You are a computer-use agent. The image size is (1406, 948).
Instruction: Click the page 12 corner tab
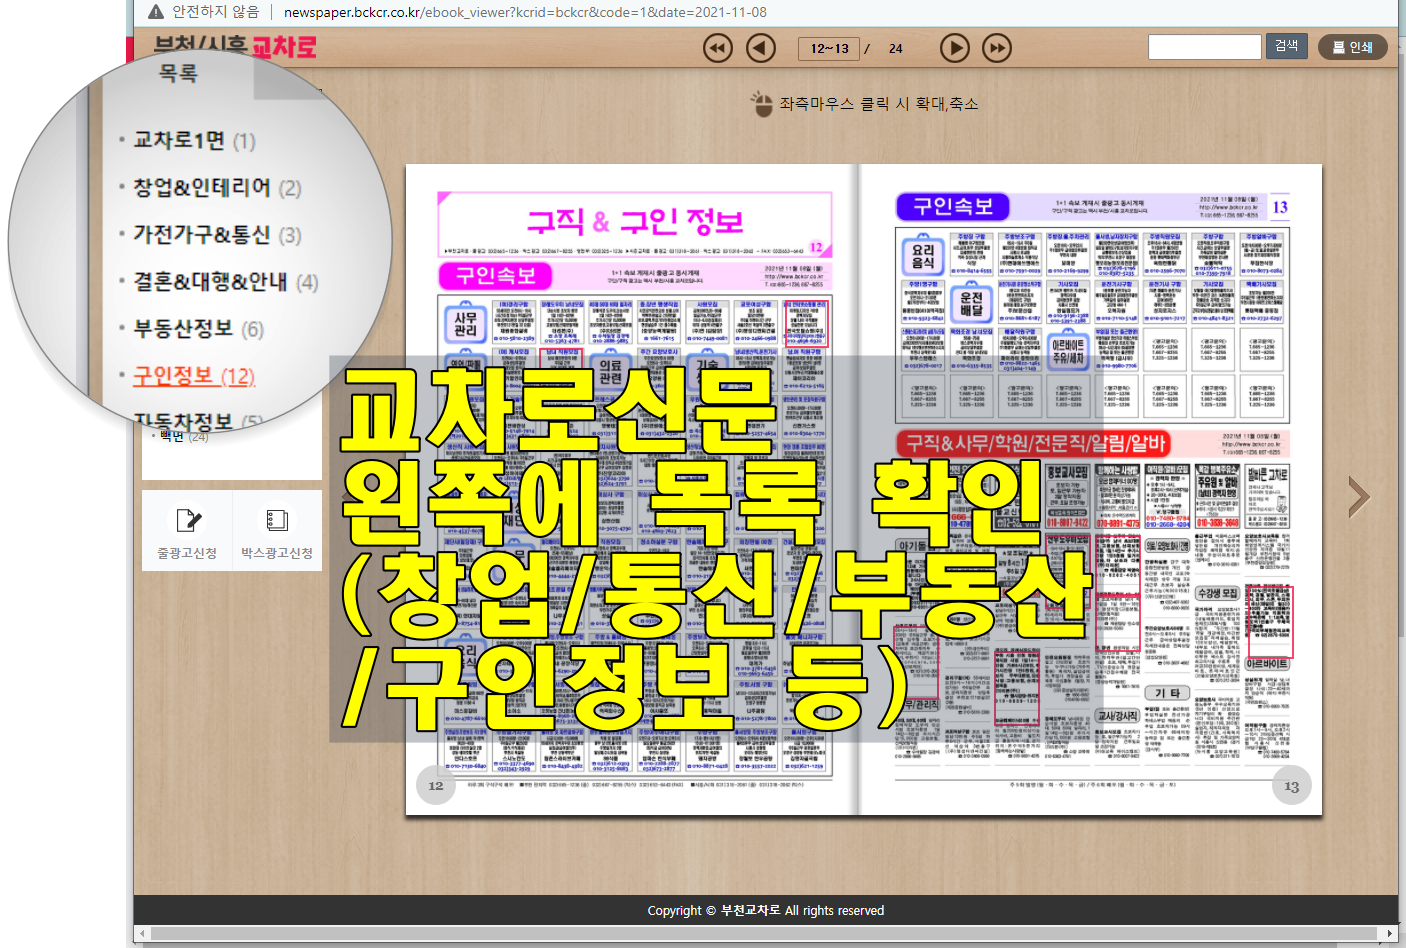[436, 786]
